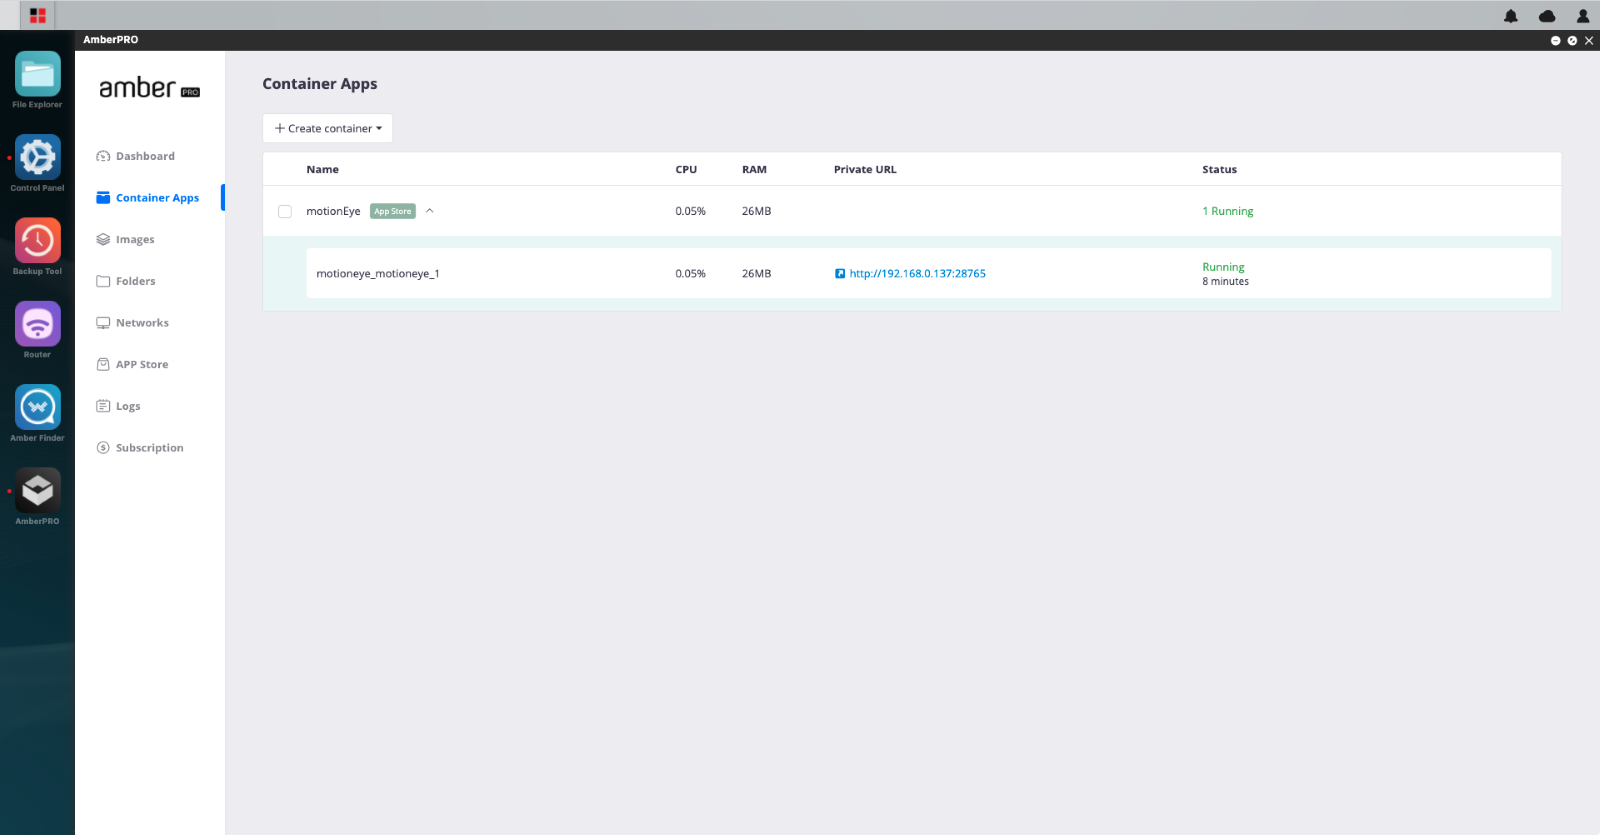
Task: View the Logs section
Action: 128,406
